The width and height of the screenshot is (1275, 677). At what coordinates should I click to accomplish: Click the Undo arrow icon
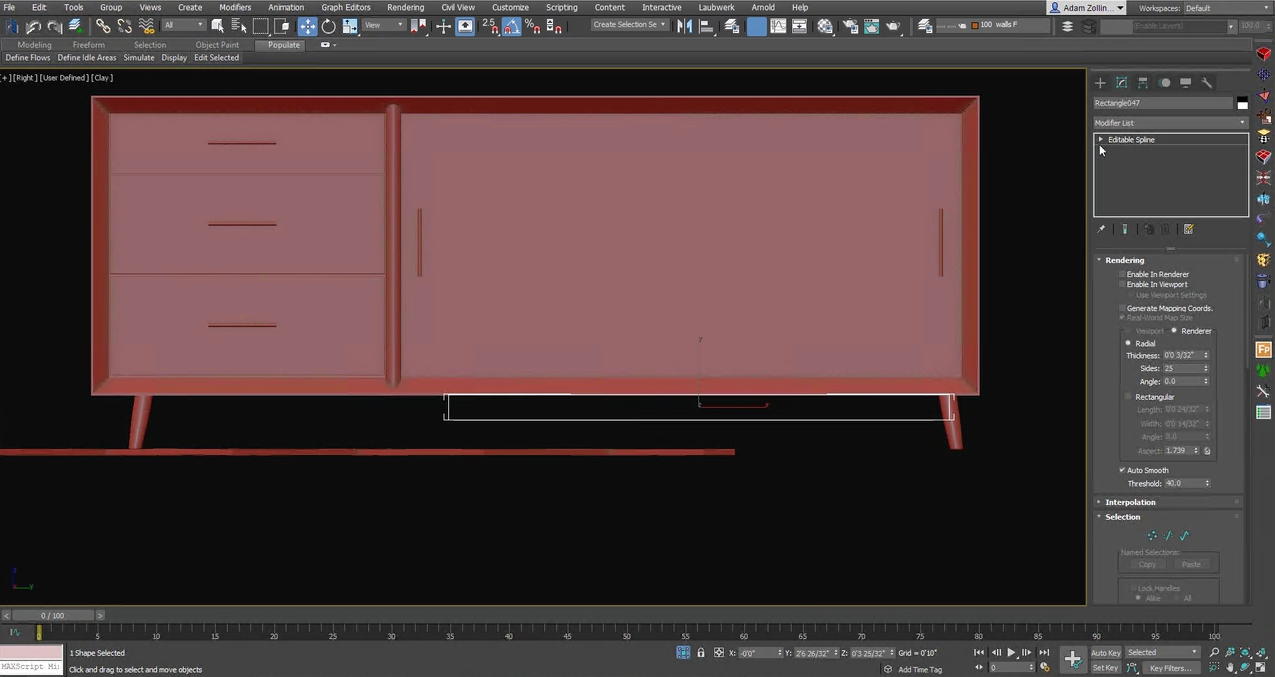[33, 26]
